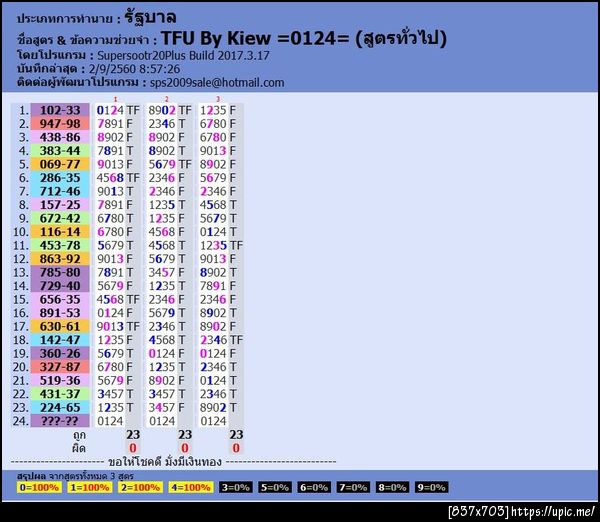Click the last saved date 2/9/2560 8:57:26
The image size is (600, 522).
134,69
